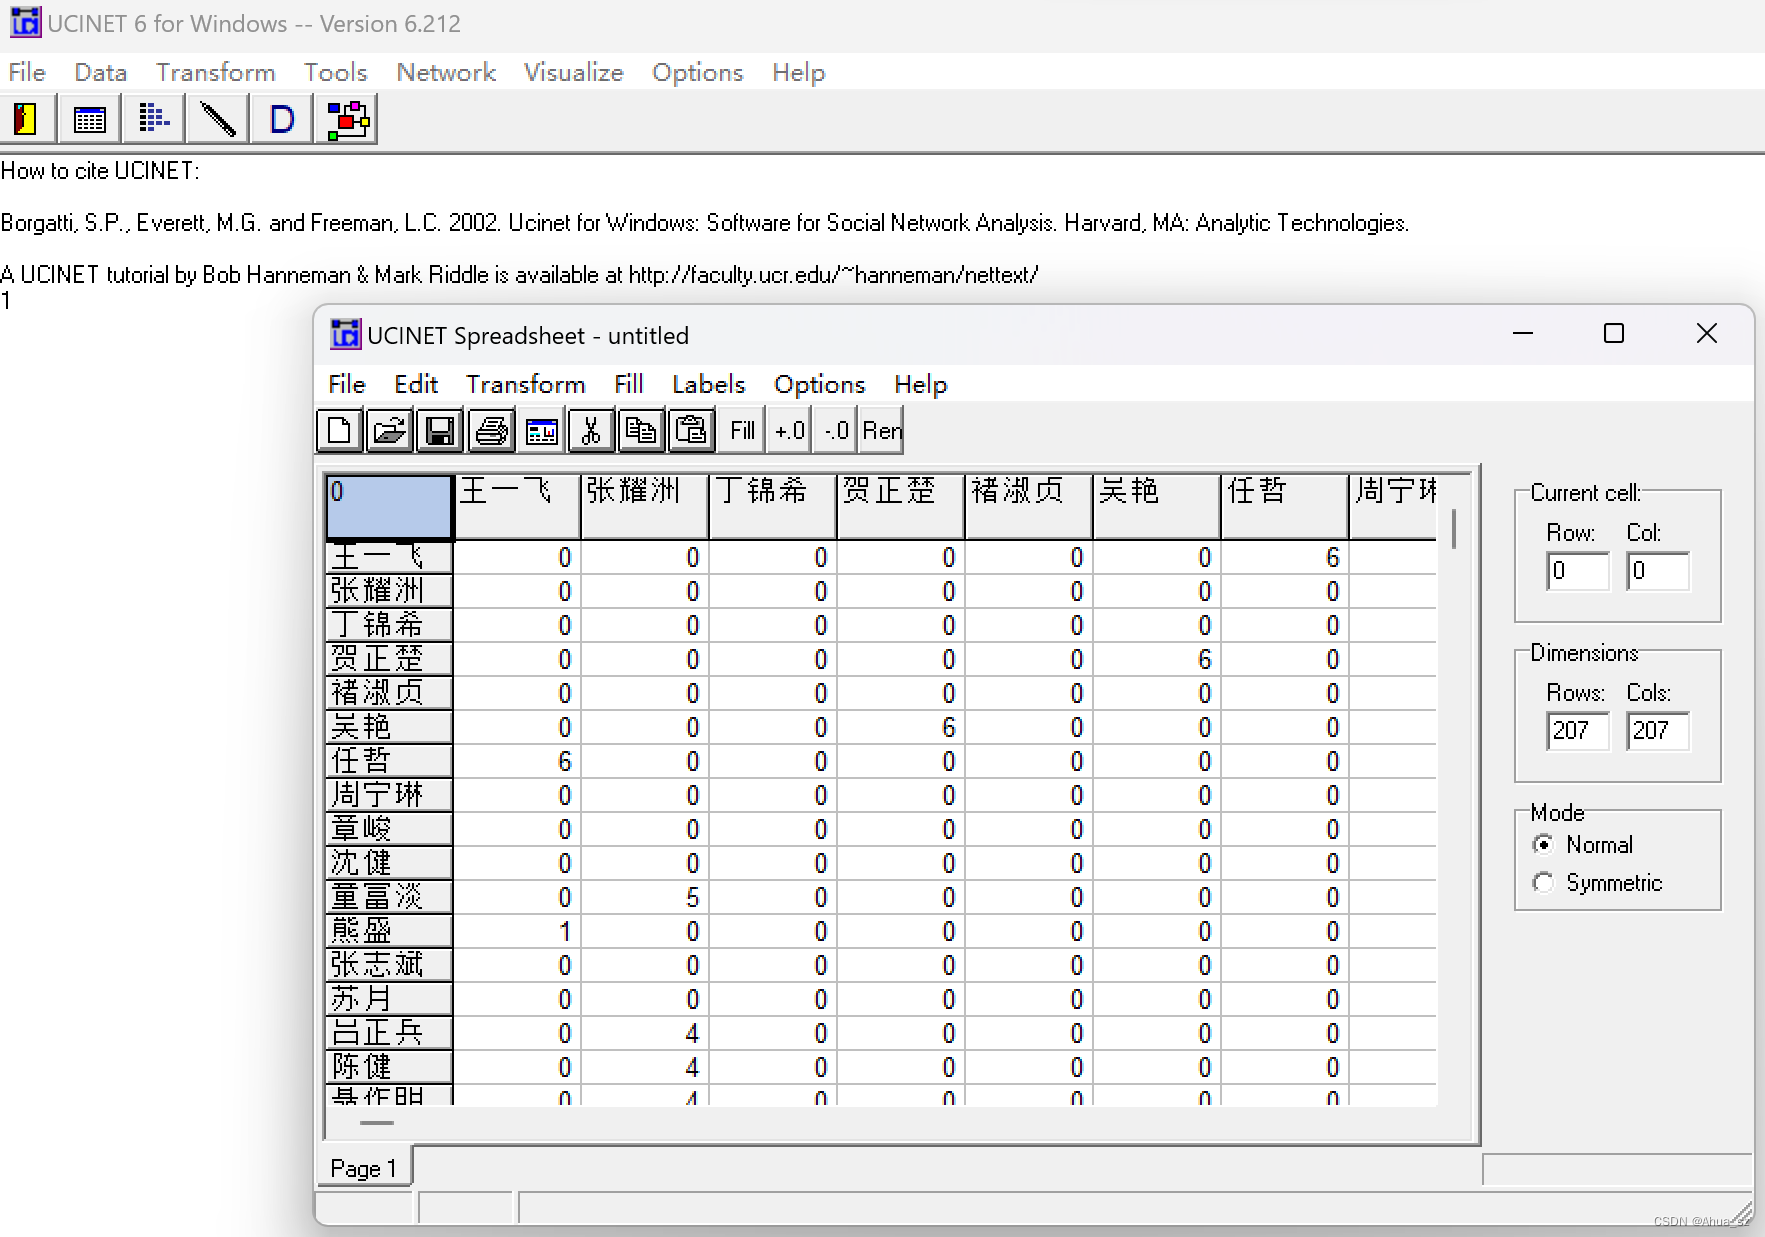Image resolution: width=1765 pixels, height=1237 pixels.
Task: Select the Normal mode radio button
Action: click(x=1543, y=845)
